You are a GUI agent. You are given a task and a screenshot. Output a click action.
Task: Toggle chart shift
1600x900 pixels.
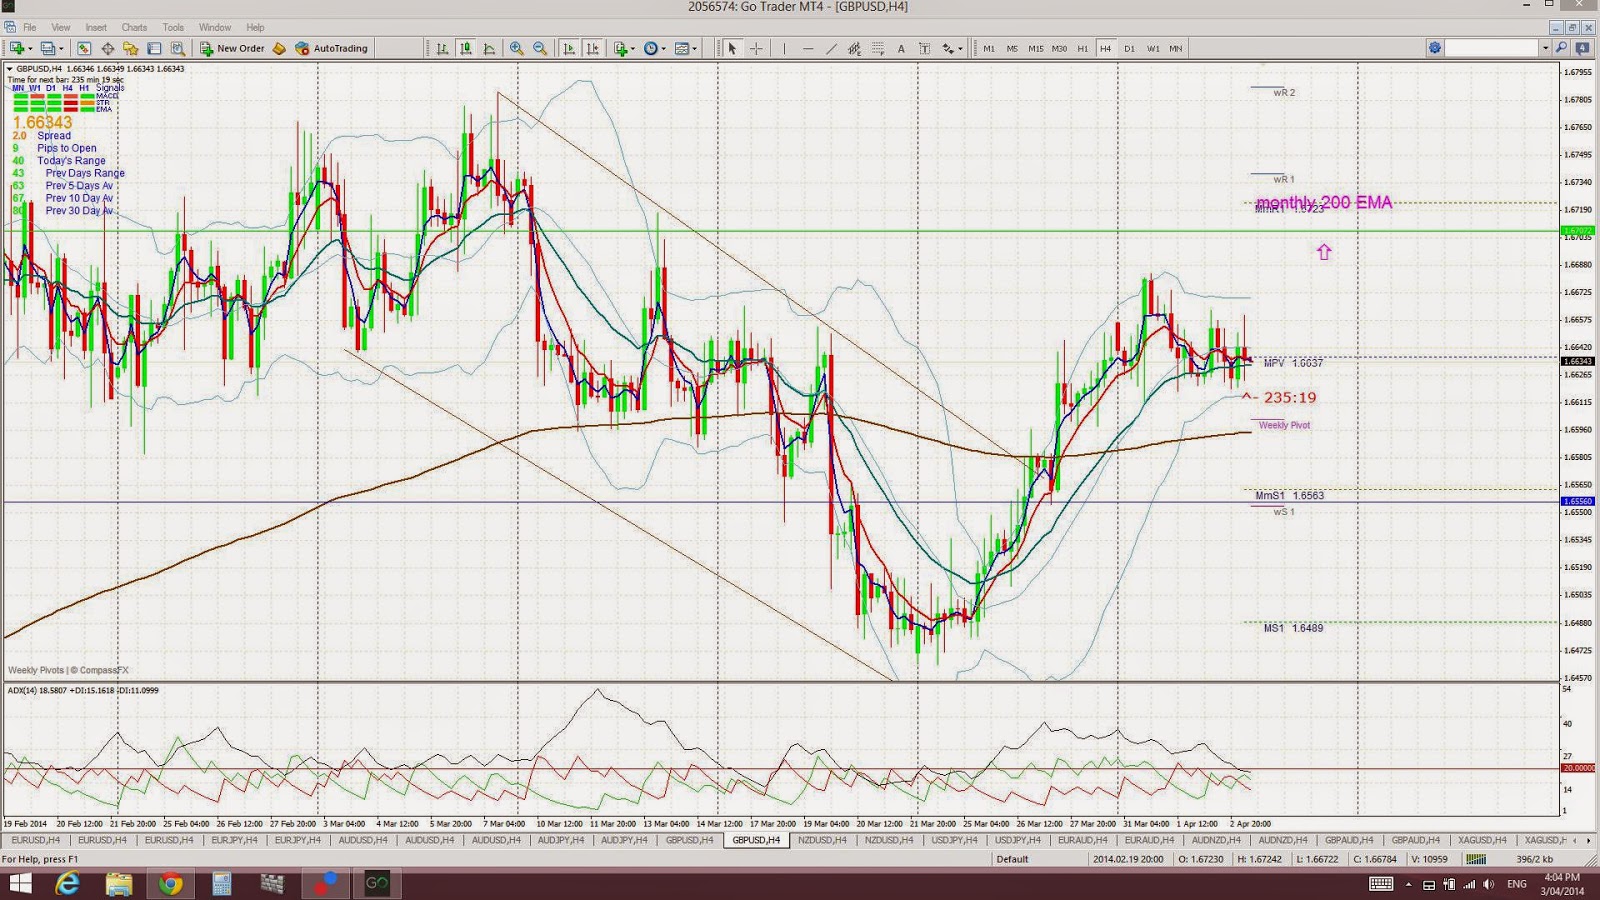click(x=593, y=48)
